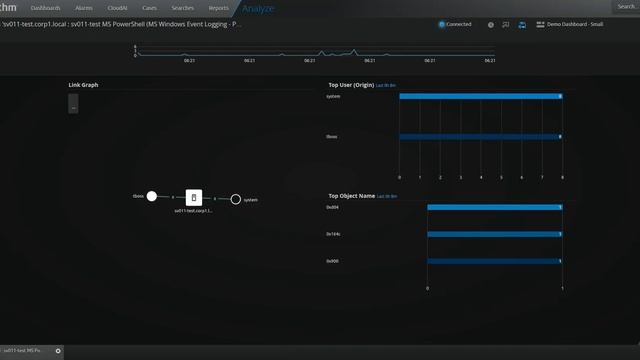The image size is (640, 360).
Task: Click the highest peak on the timeline chart
Action: coord(354,51)
